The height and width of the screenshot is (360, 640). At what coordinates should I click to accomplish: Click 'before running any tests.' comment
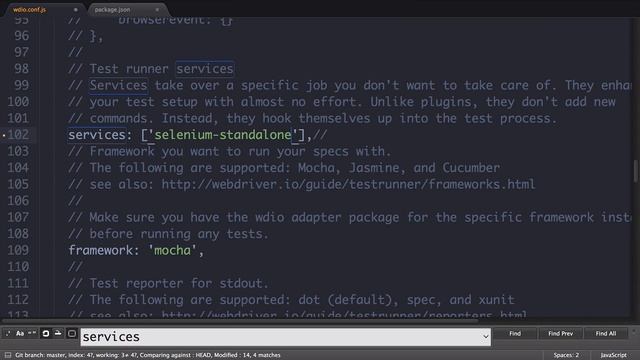pos(179,234)
